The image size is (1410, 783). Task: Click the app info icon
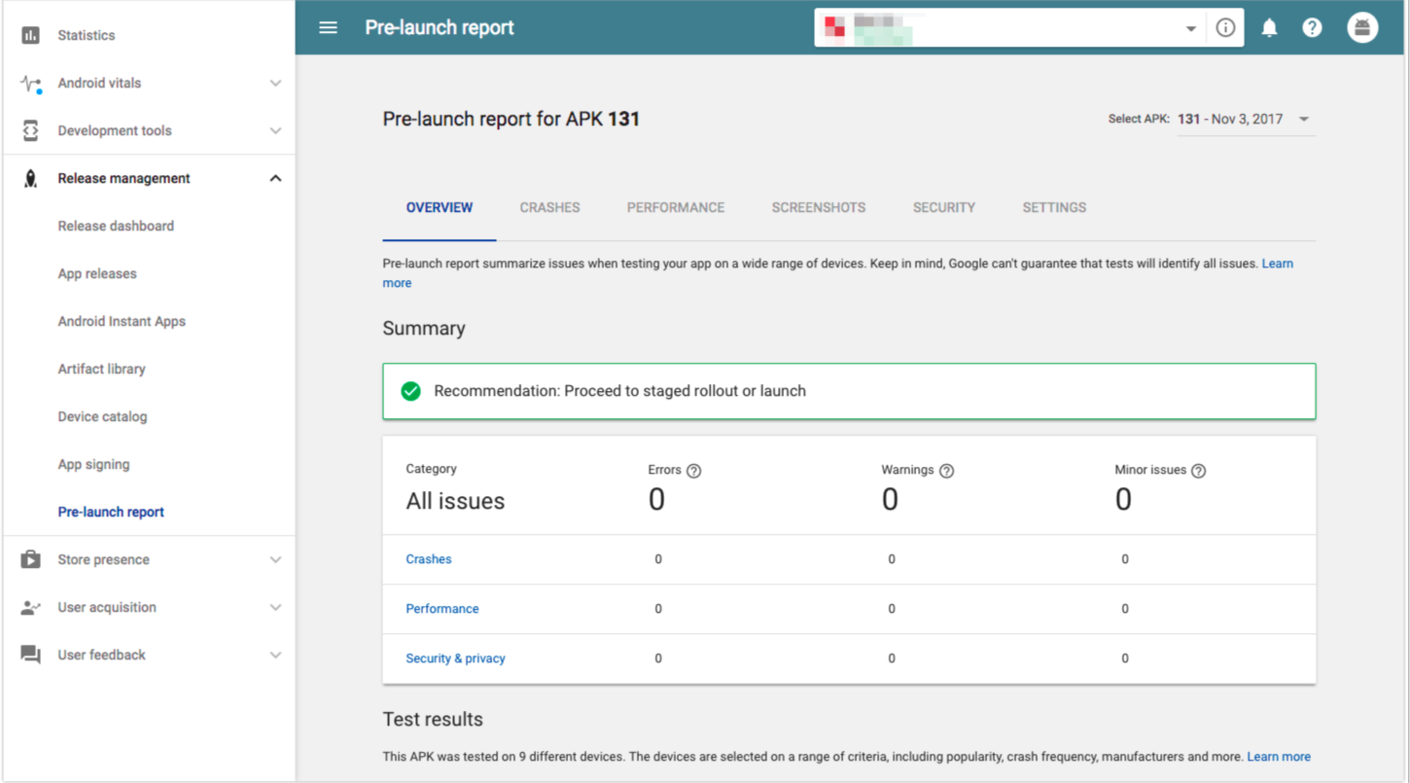pos(1225,28)
